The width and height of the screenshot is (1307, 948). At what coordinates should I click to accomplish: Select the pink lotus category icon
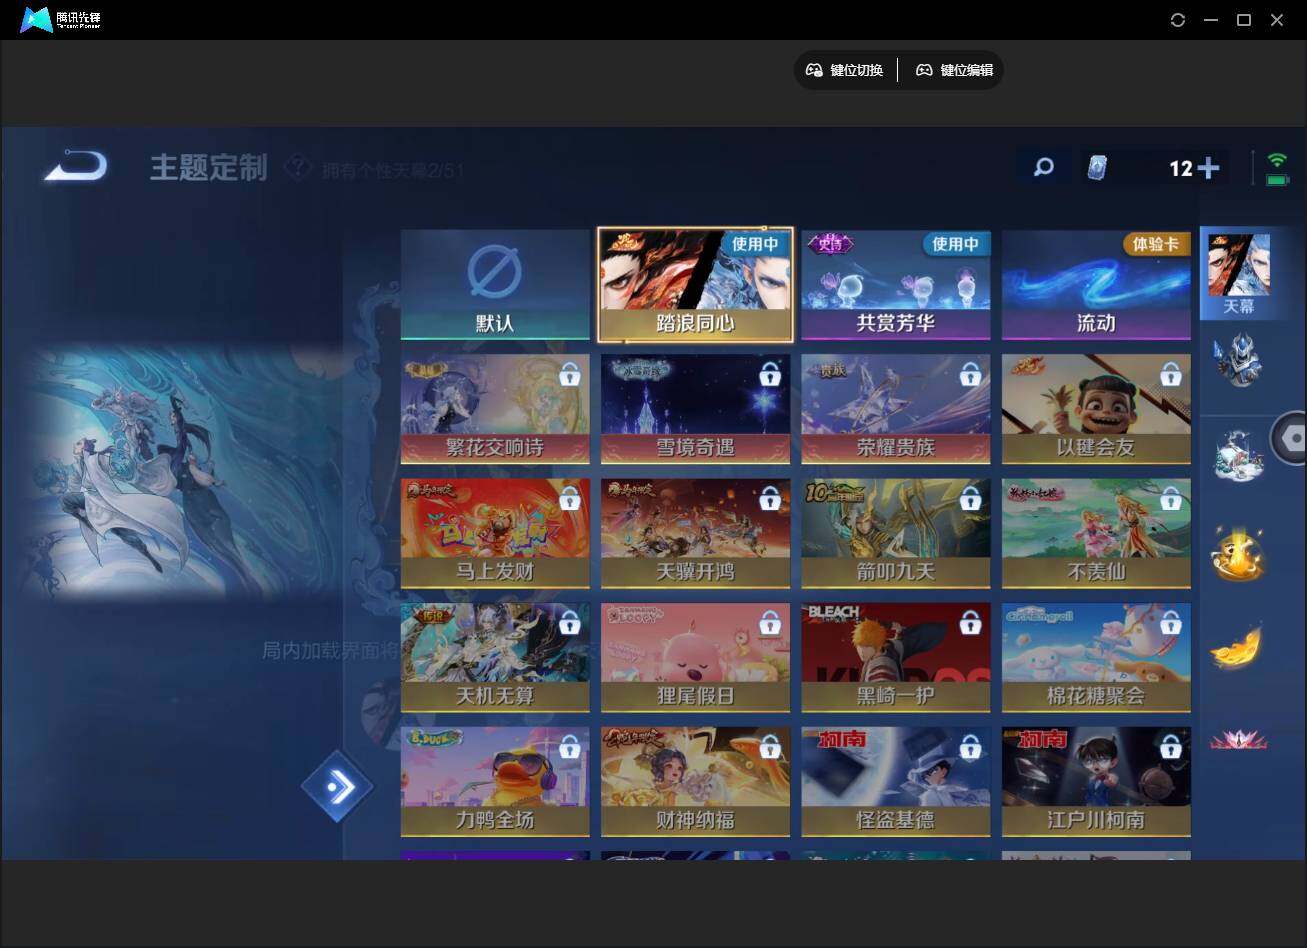[x=1238, y=740]
